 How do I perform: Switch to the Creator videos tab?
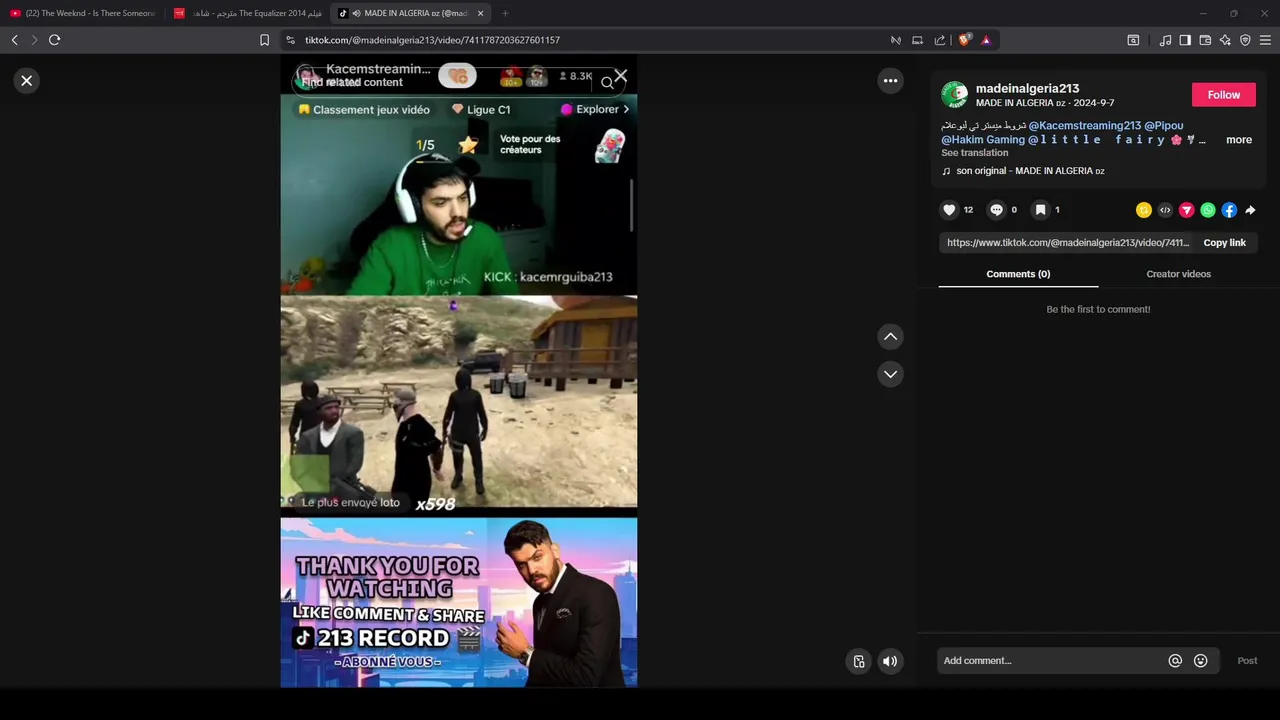pyautogui.click(x=1178, y=274)
